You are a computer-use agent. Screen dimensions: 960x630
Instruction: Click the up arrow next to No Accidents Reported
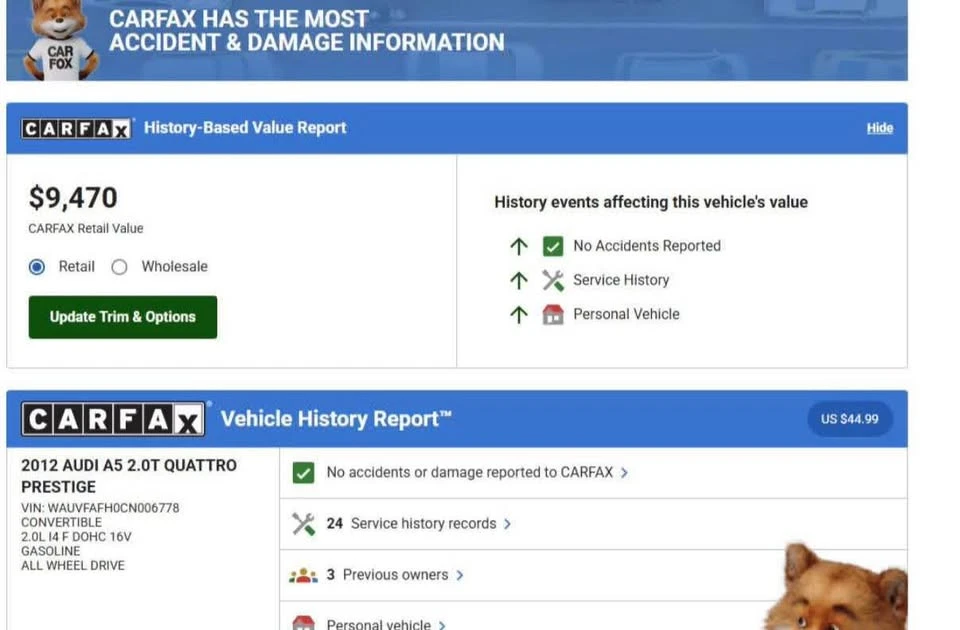(519, 246)
